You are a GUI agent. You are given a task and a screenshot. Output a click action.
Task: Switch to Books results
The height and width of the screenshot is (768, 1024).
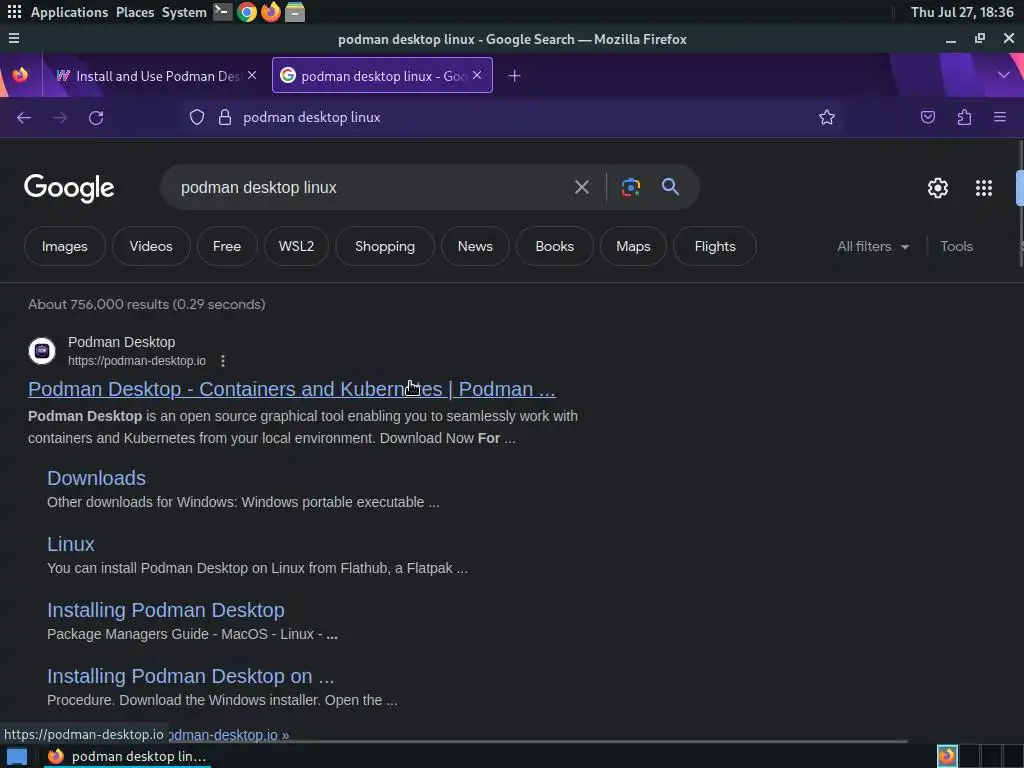(x=554, y=246)
